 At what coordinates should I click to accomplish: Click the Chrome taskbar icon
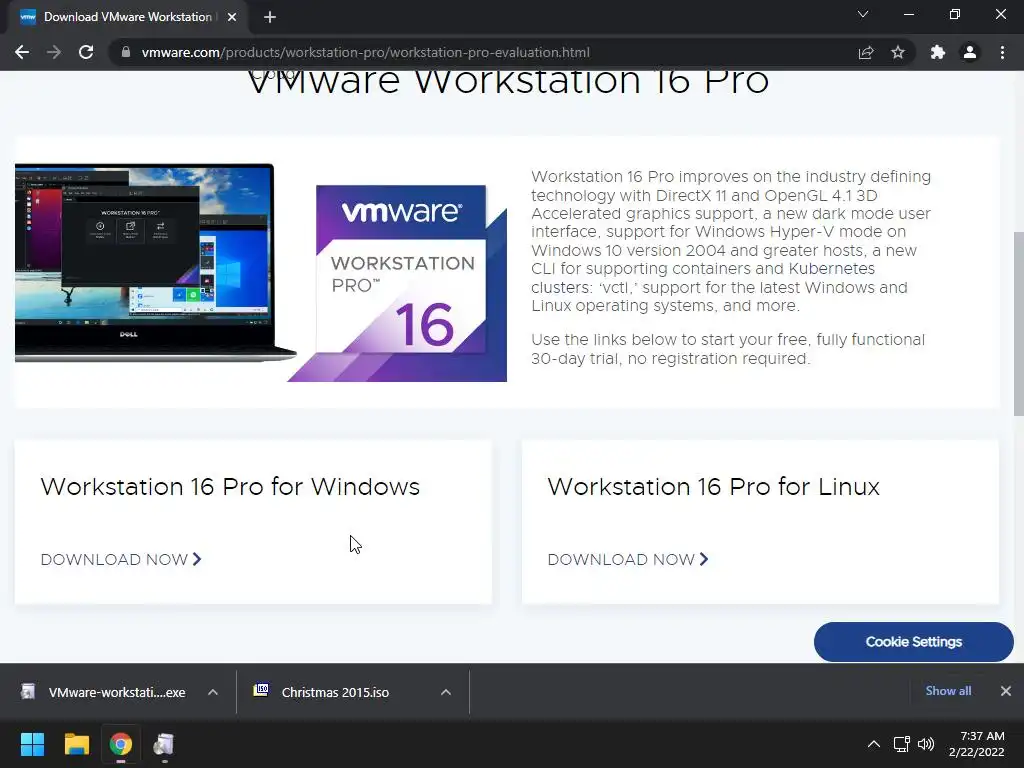click(x=121, y=744)
